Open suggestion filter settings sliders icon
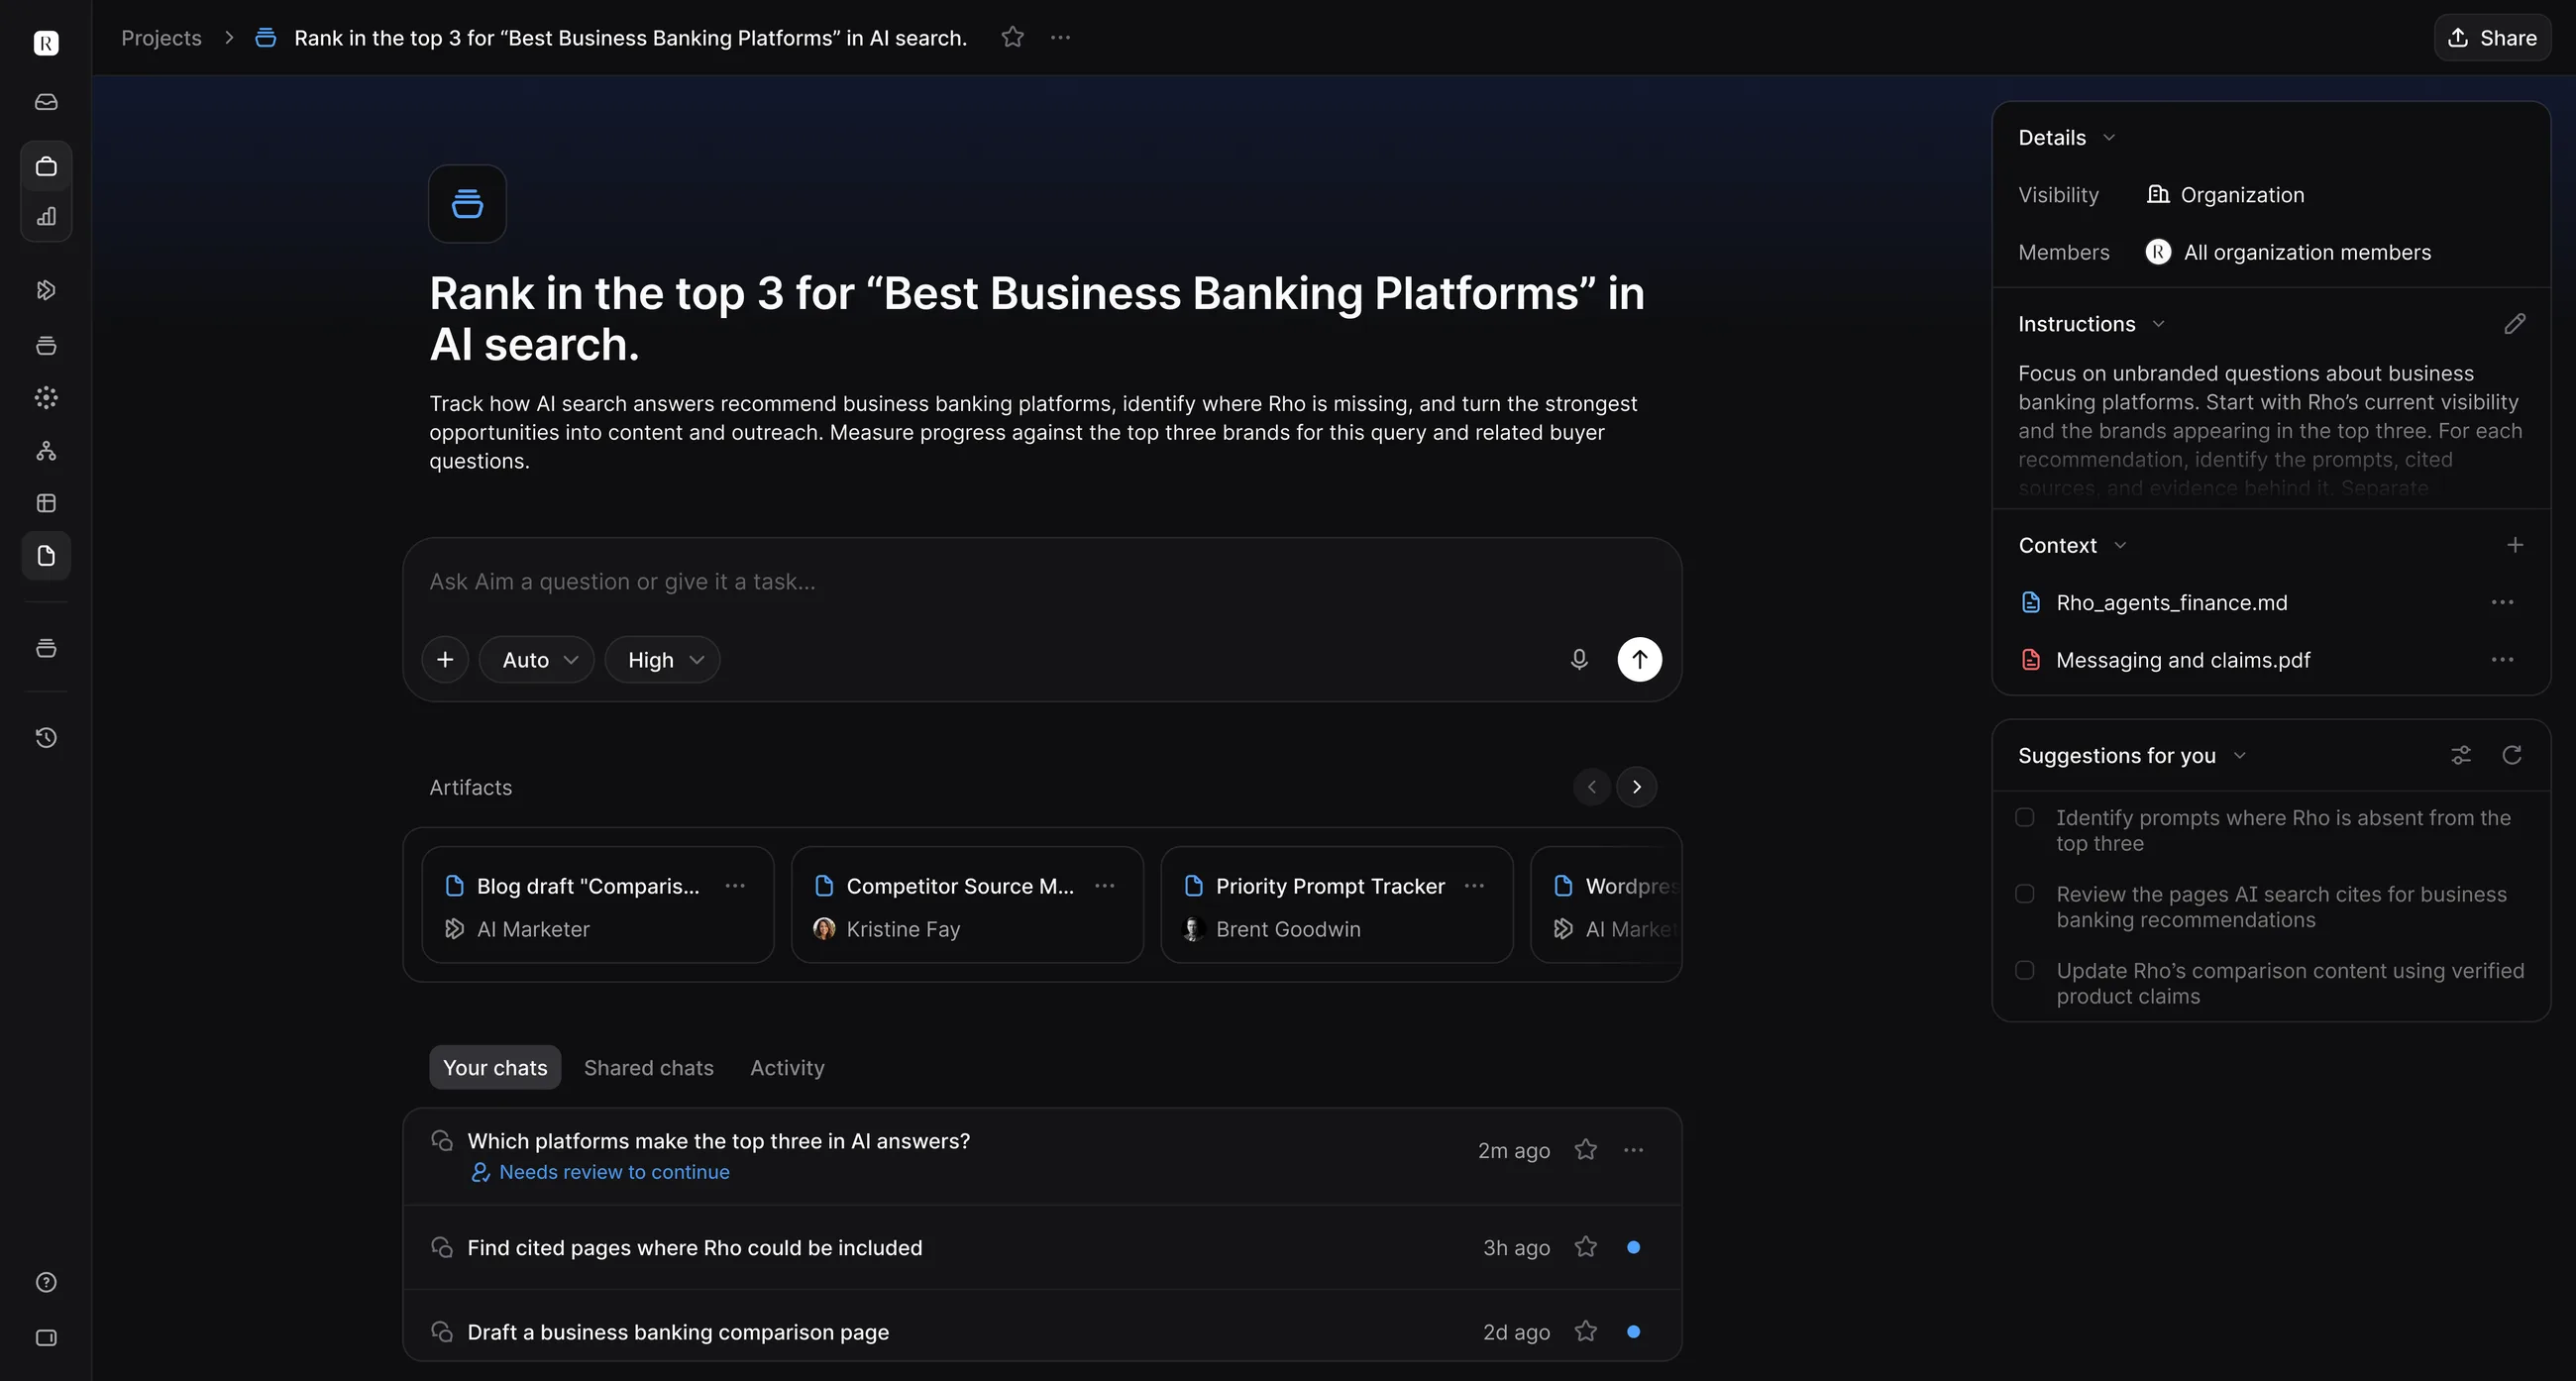The image size is (2576, 1381). tap(2461, 755)
